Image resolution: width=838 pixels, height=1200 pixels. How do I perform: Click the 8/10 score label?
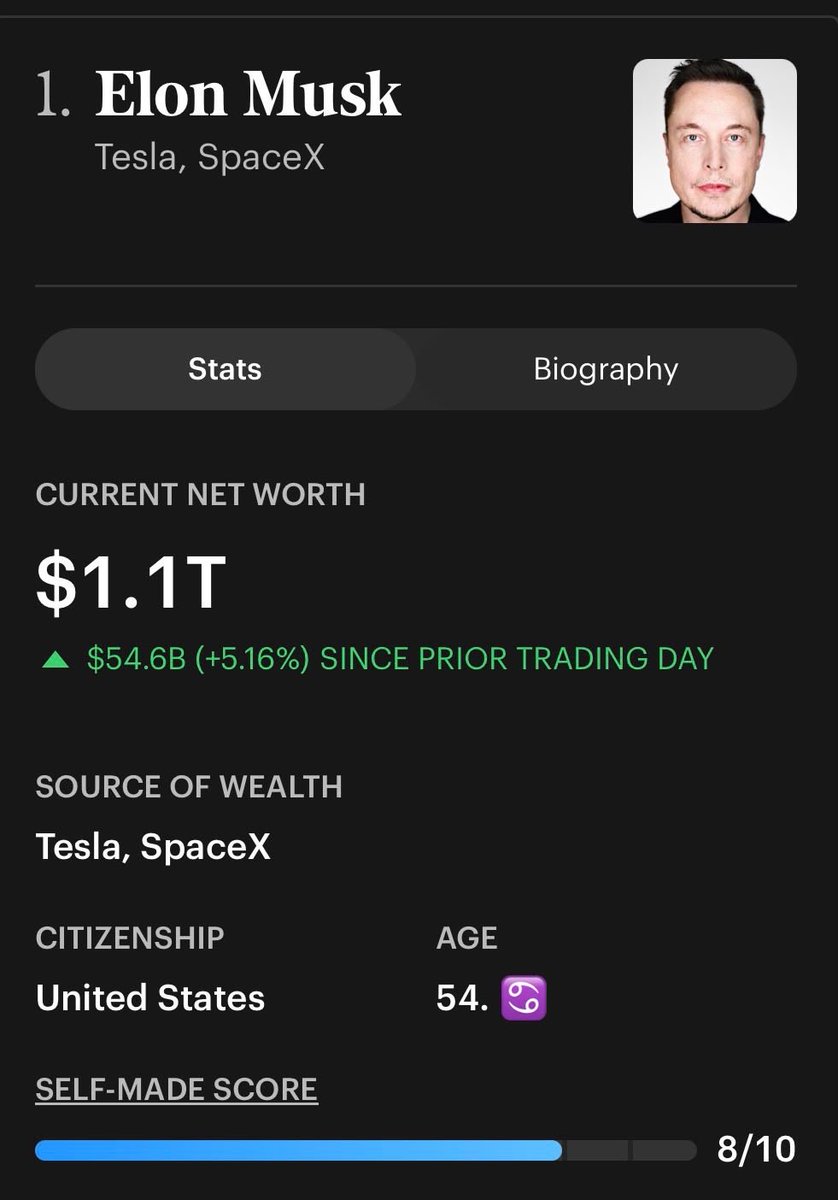pyautogui.click(x=756, y=1150)
